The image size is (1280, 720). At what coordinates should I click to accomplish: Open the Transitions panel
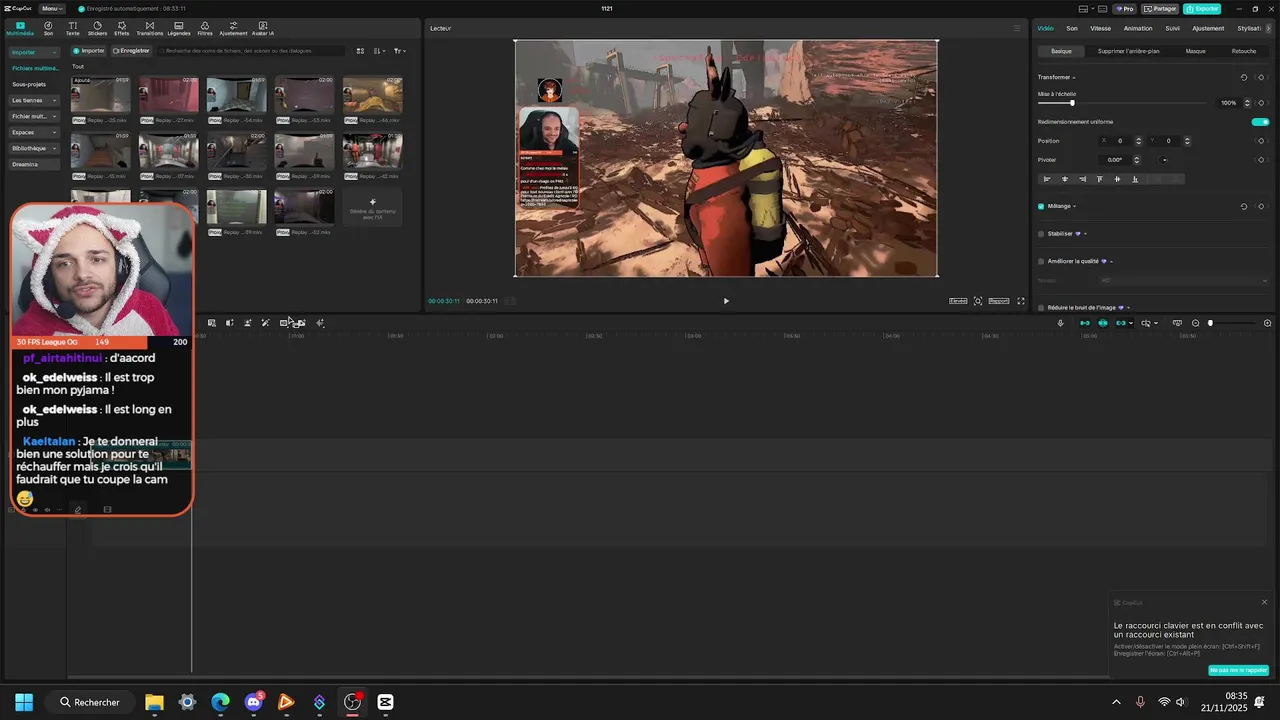149,28
